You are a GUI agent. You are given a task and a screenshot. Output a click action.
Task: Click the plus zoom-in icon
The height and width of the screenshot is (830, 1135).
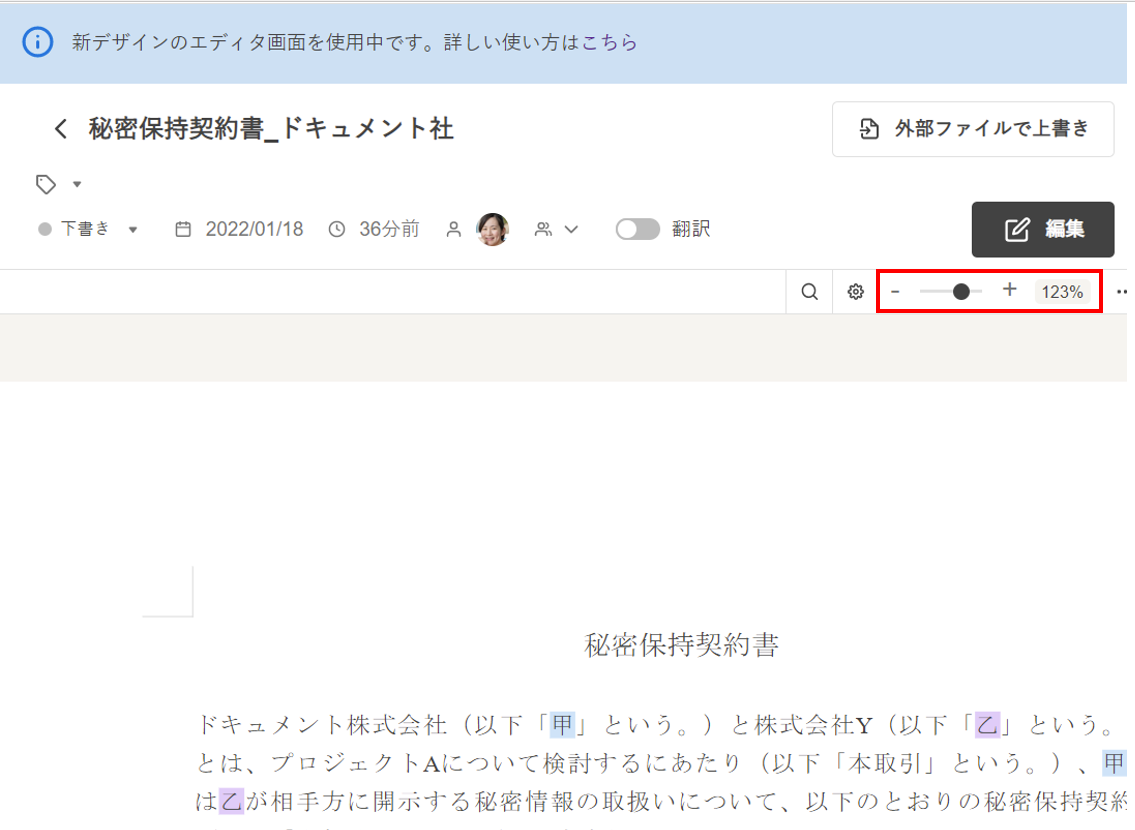click(x=1009, y=290)
